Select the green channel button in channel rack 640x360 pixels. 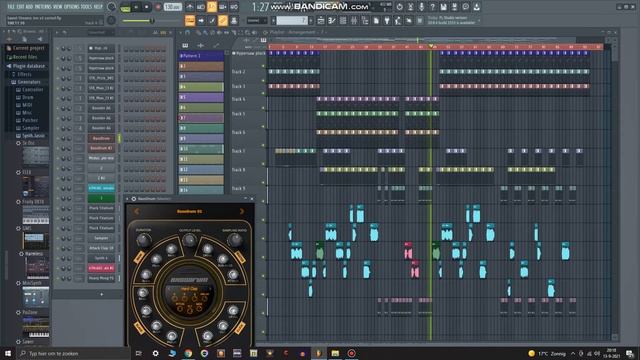tap(101, 198)
